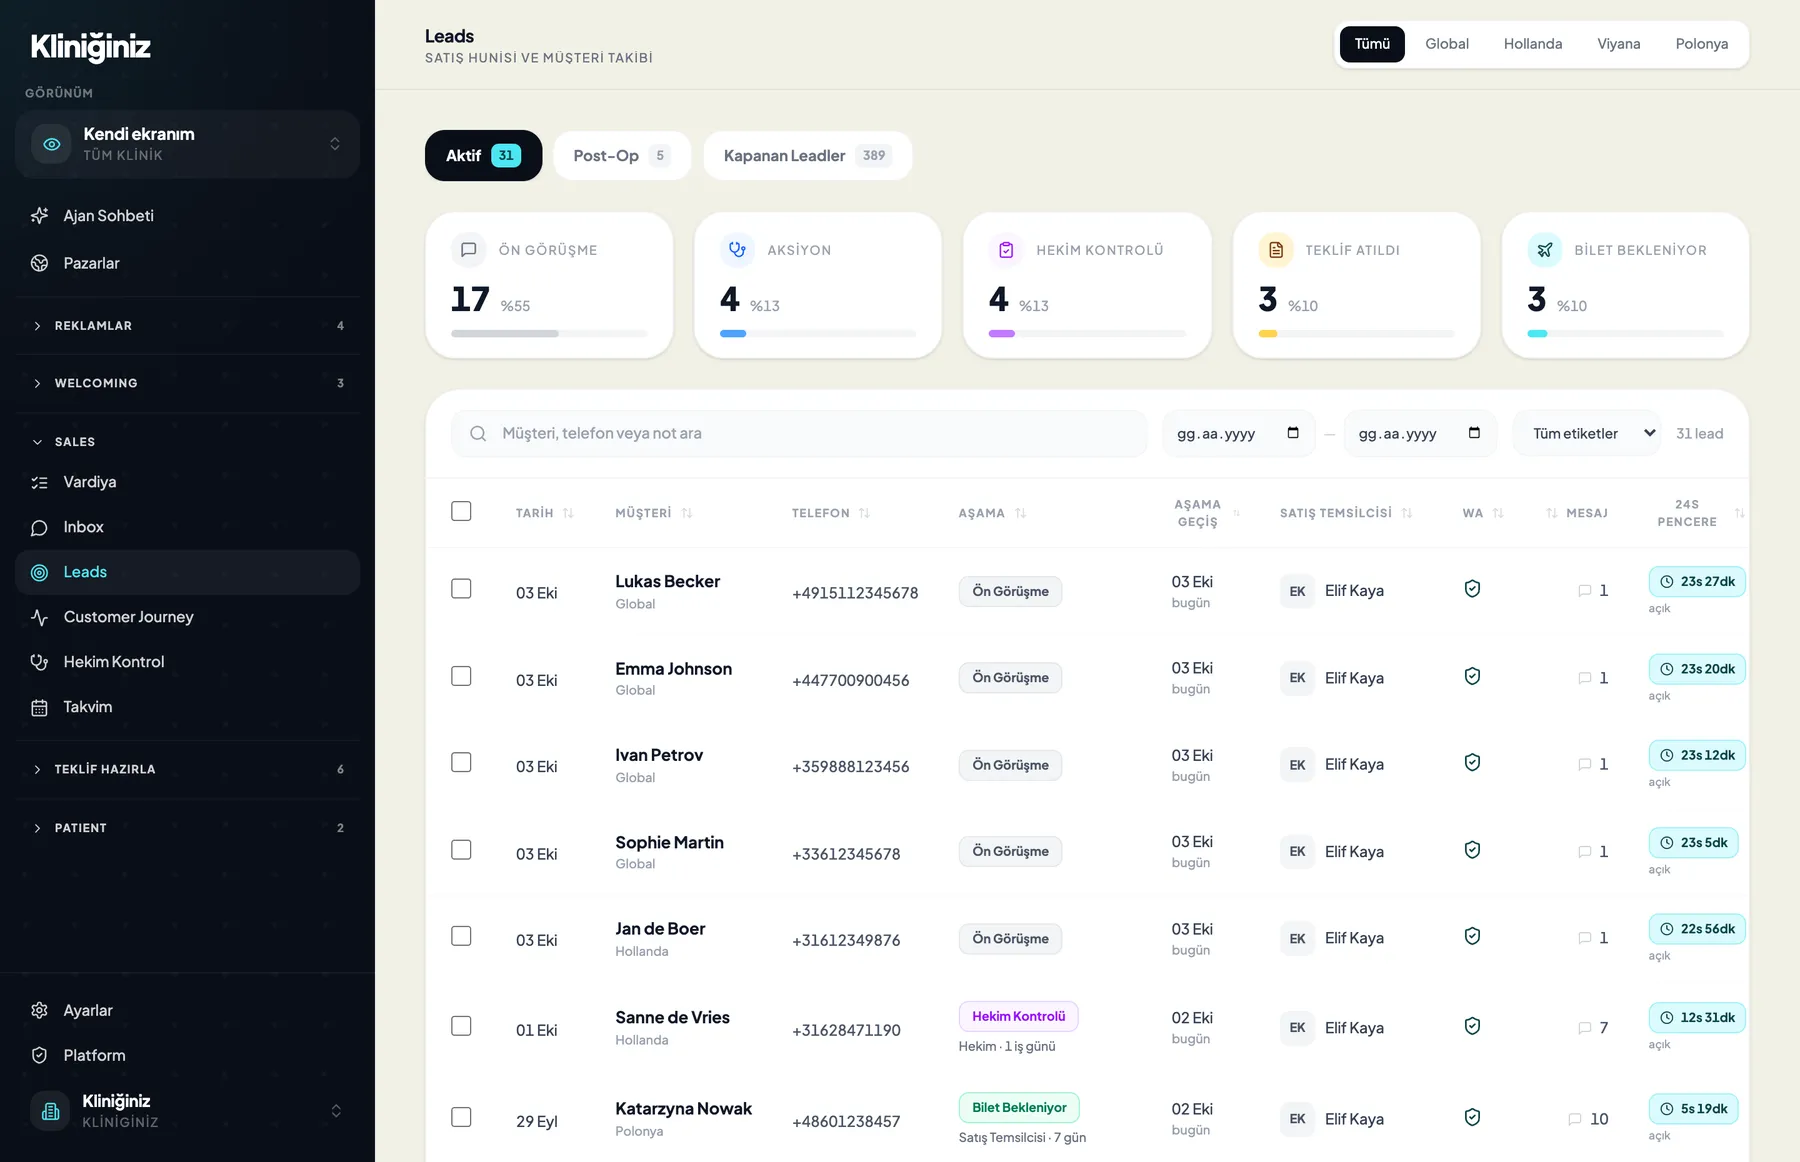This screenshot has width=1800, height=1162.
Task: Check the Katarzyna Nowak row checkbox
Action: pos(461,1117)
